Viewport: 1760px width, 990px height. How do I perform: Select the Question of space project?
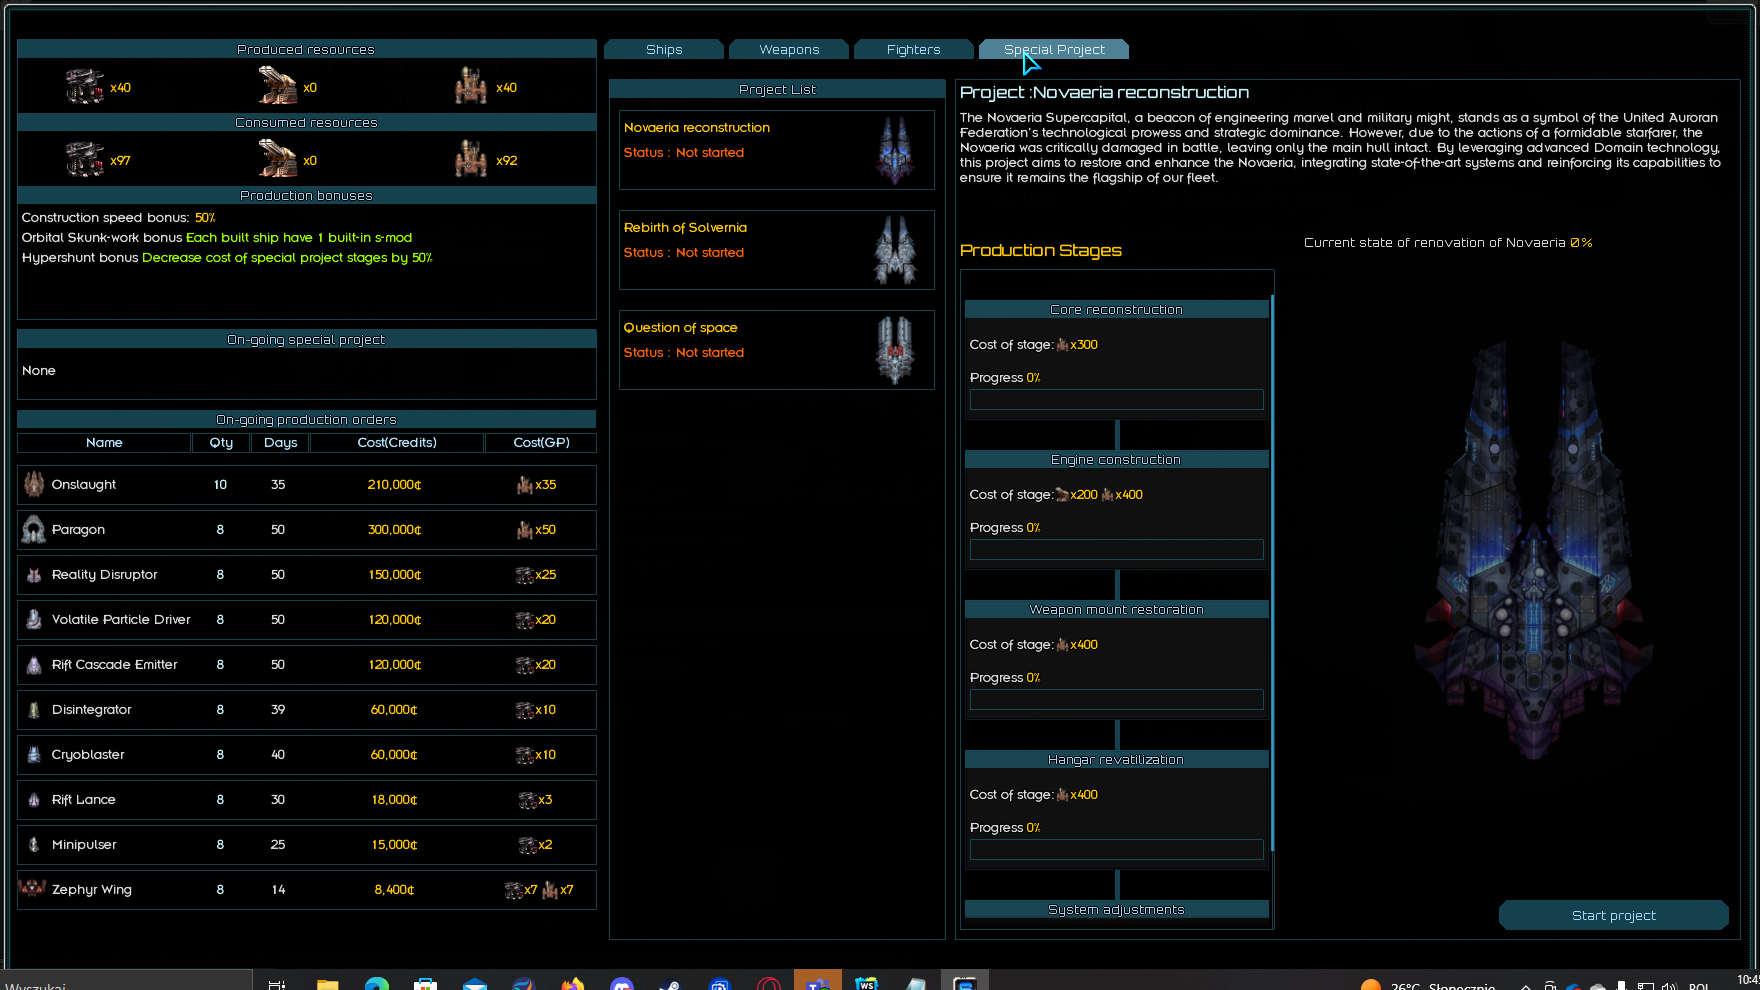[777, 350]
